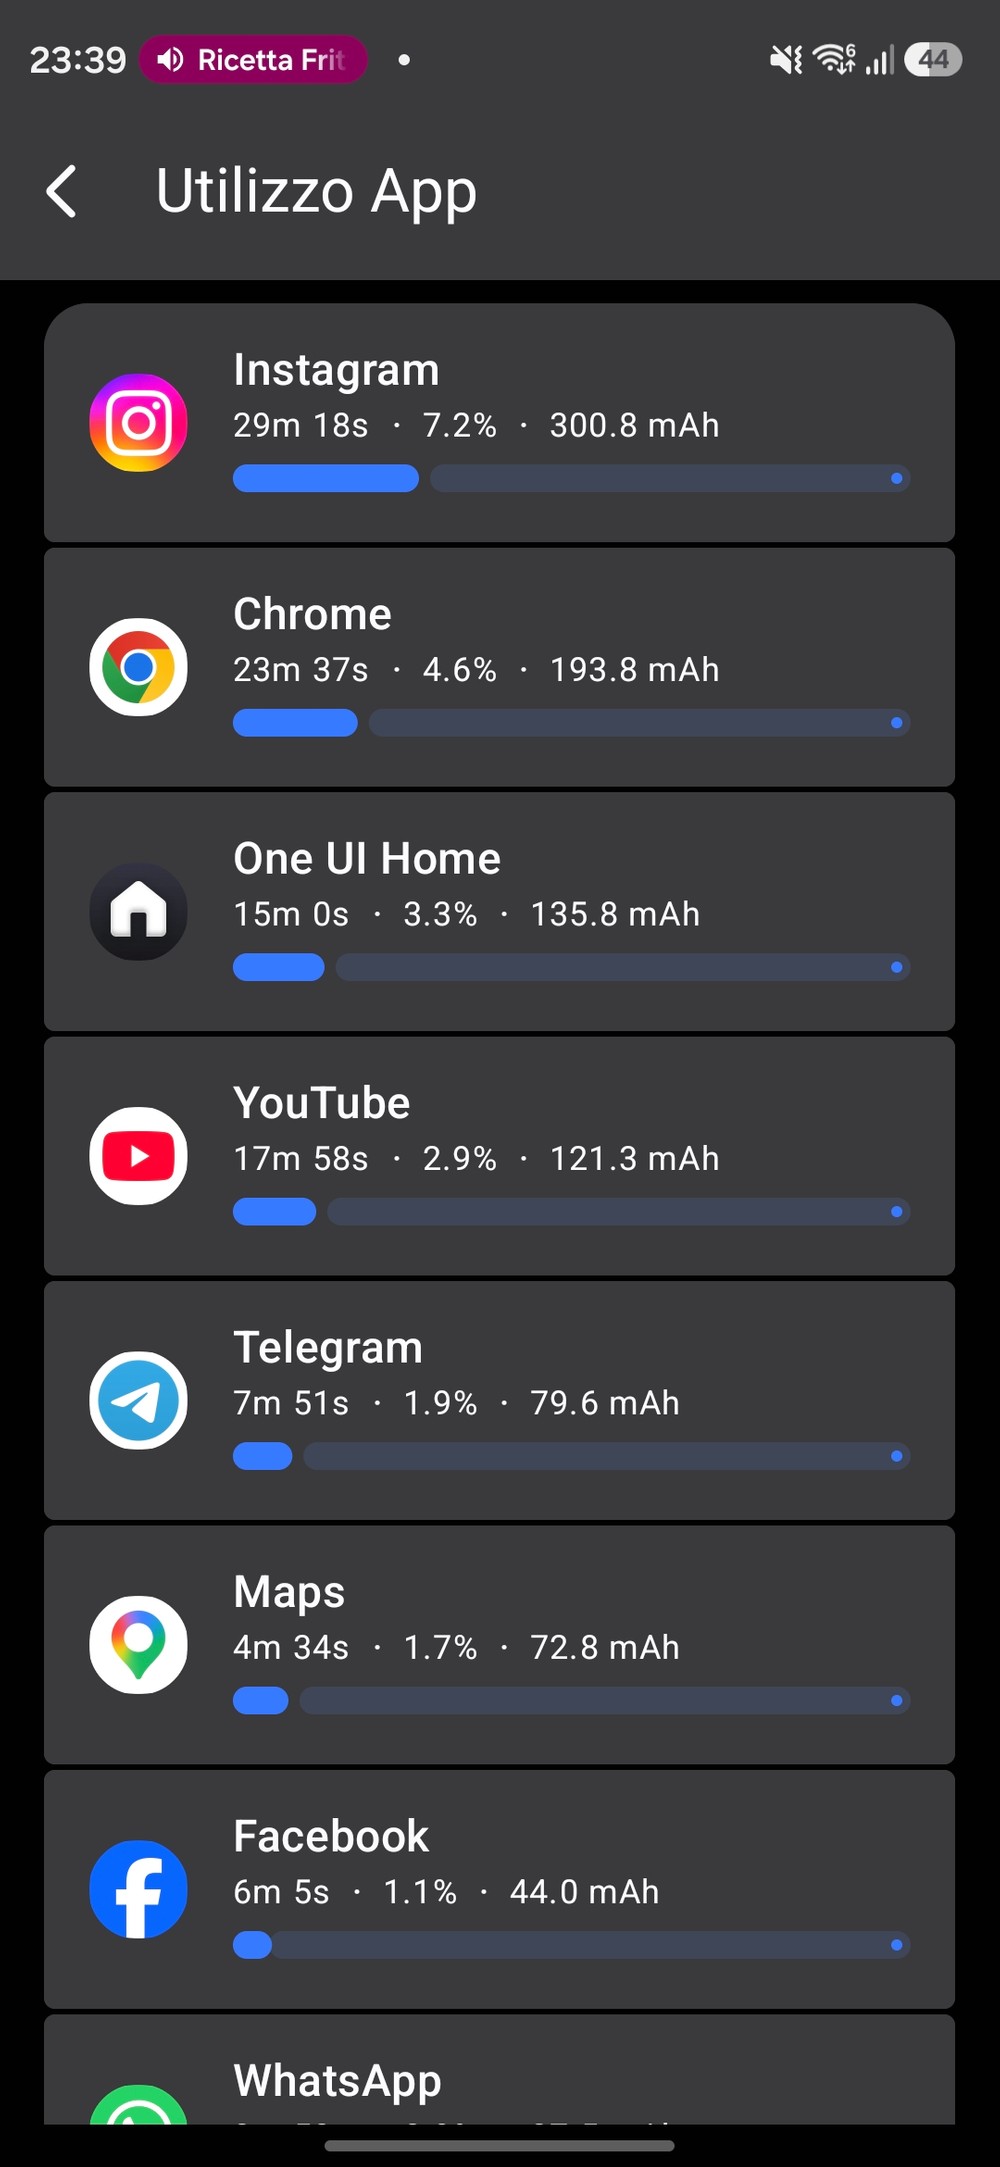Tap the Maps app icon

(138, 1645)
